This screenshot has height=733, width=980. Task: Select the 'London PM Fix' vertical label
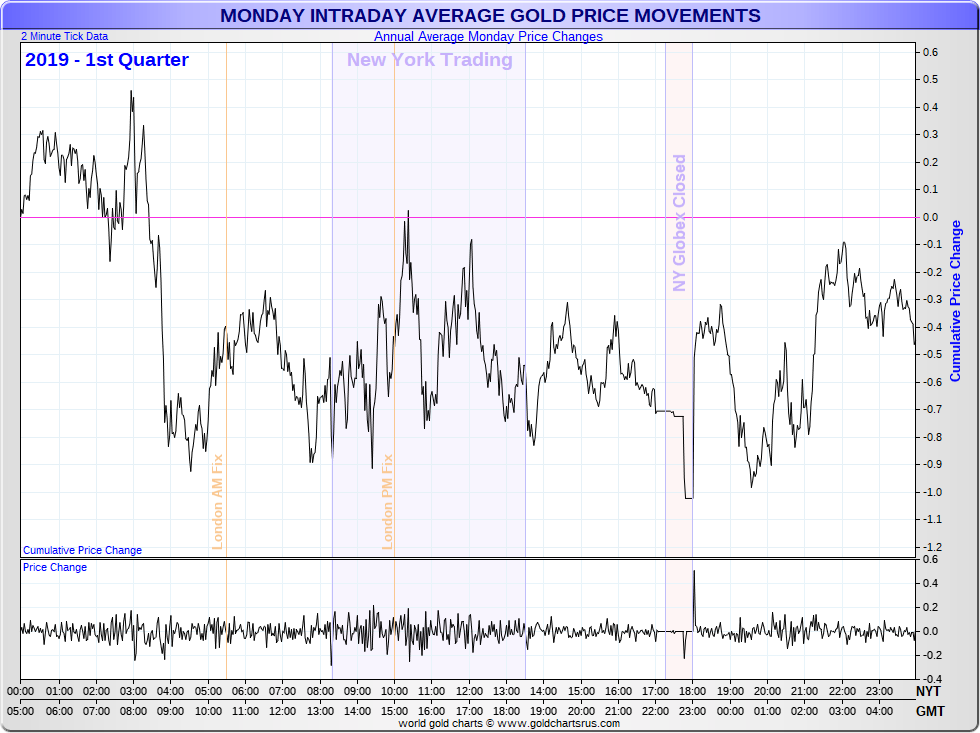coord(388,502)
